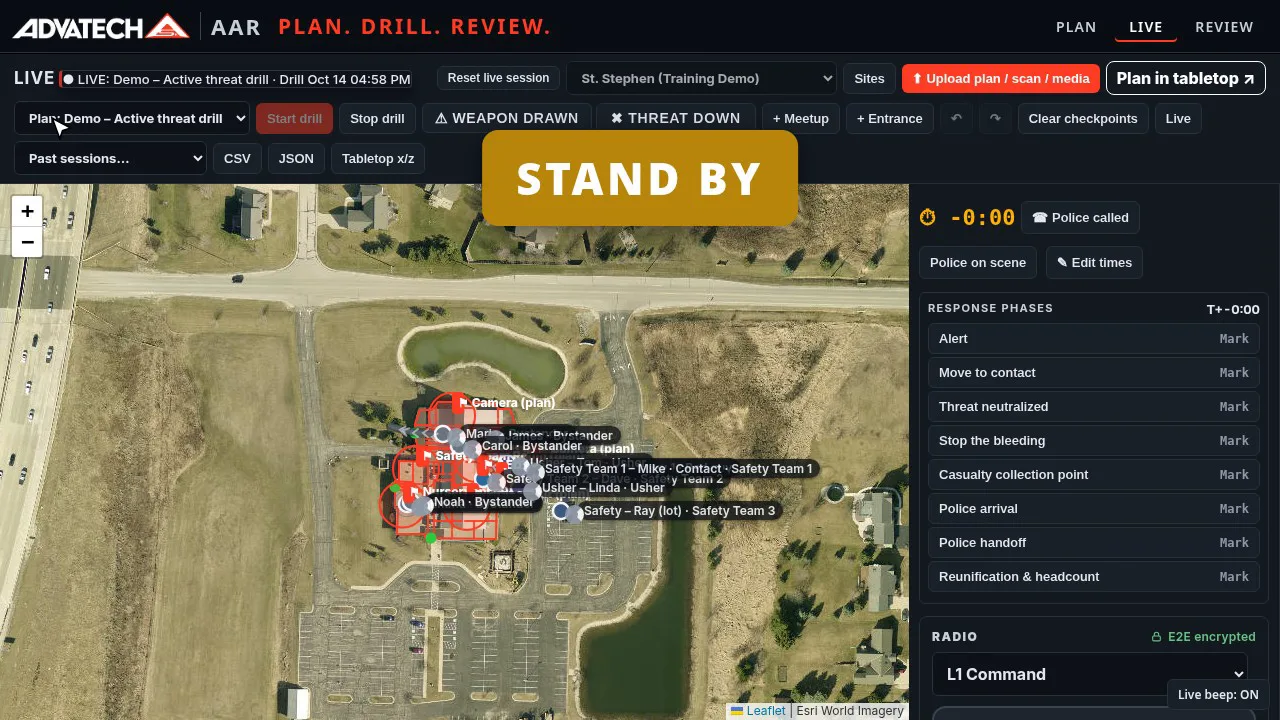Trigger the WEAPON DRAWN button
This screenshot has width=1280, height=720.
point(506,118)
